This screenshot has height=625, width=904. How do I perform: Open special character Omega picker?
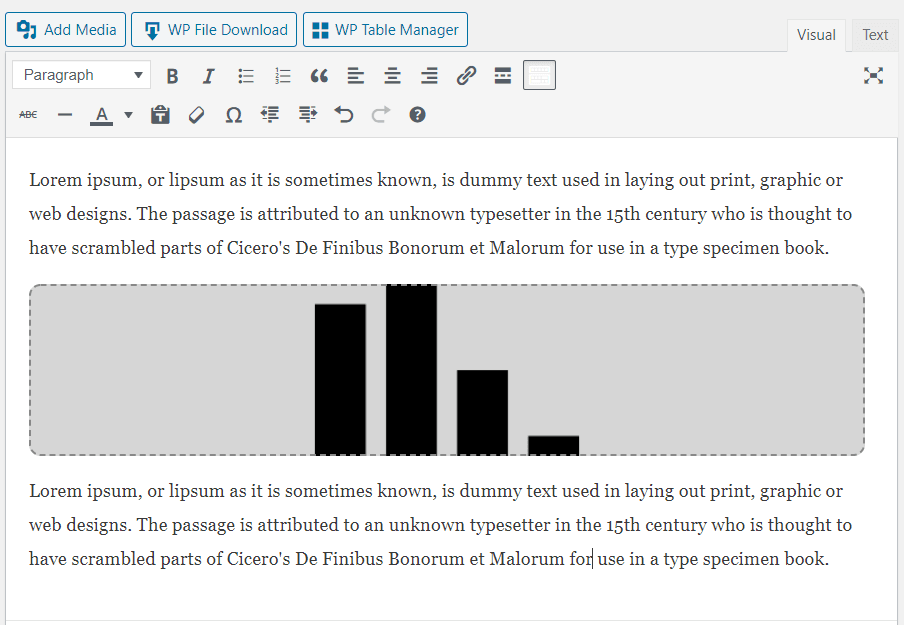(233, 115)
